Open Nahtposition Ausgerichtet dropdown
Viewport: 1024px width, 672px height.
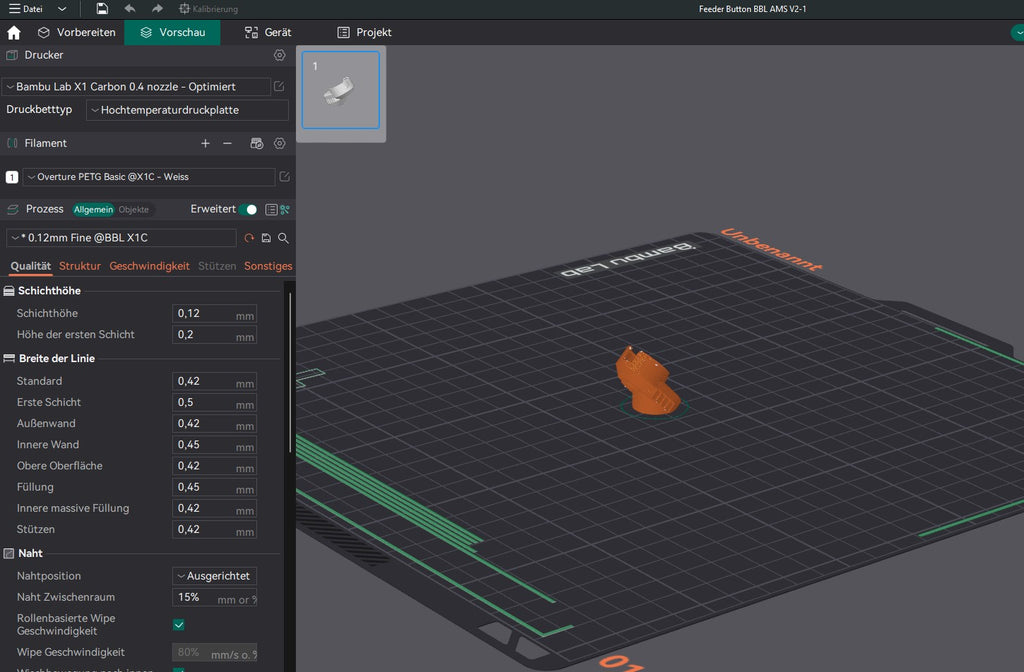point(215,576)
